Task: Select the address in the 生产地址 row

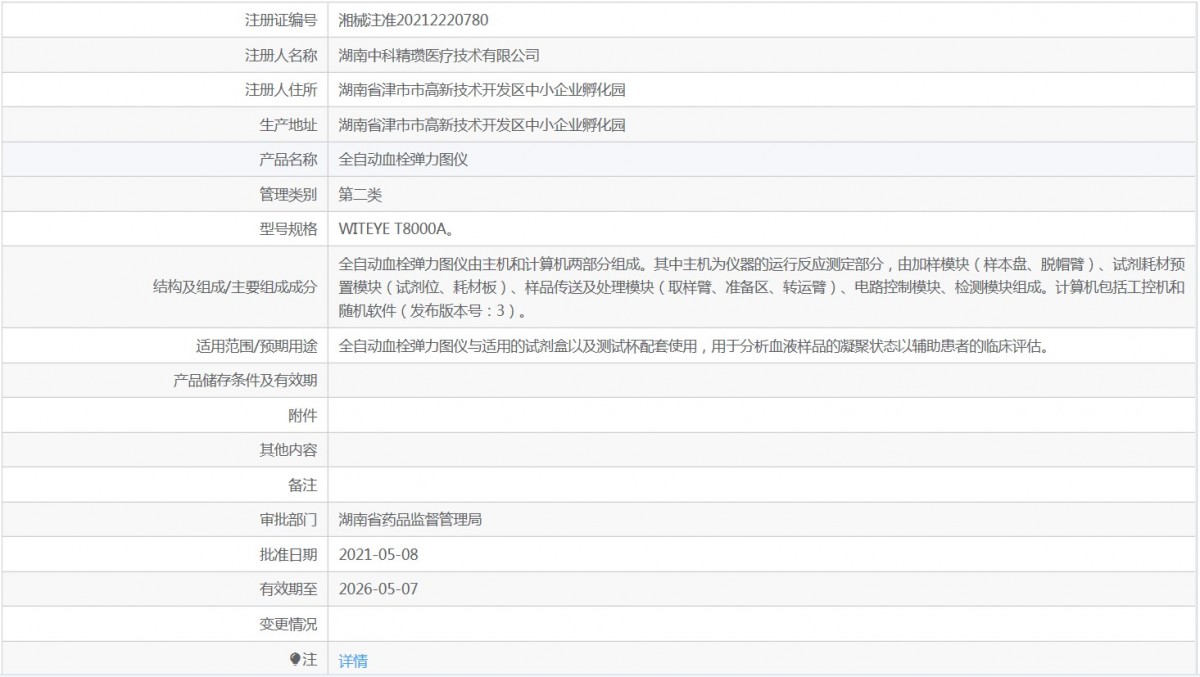Action: 482,125
